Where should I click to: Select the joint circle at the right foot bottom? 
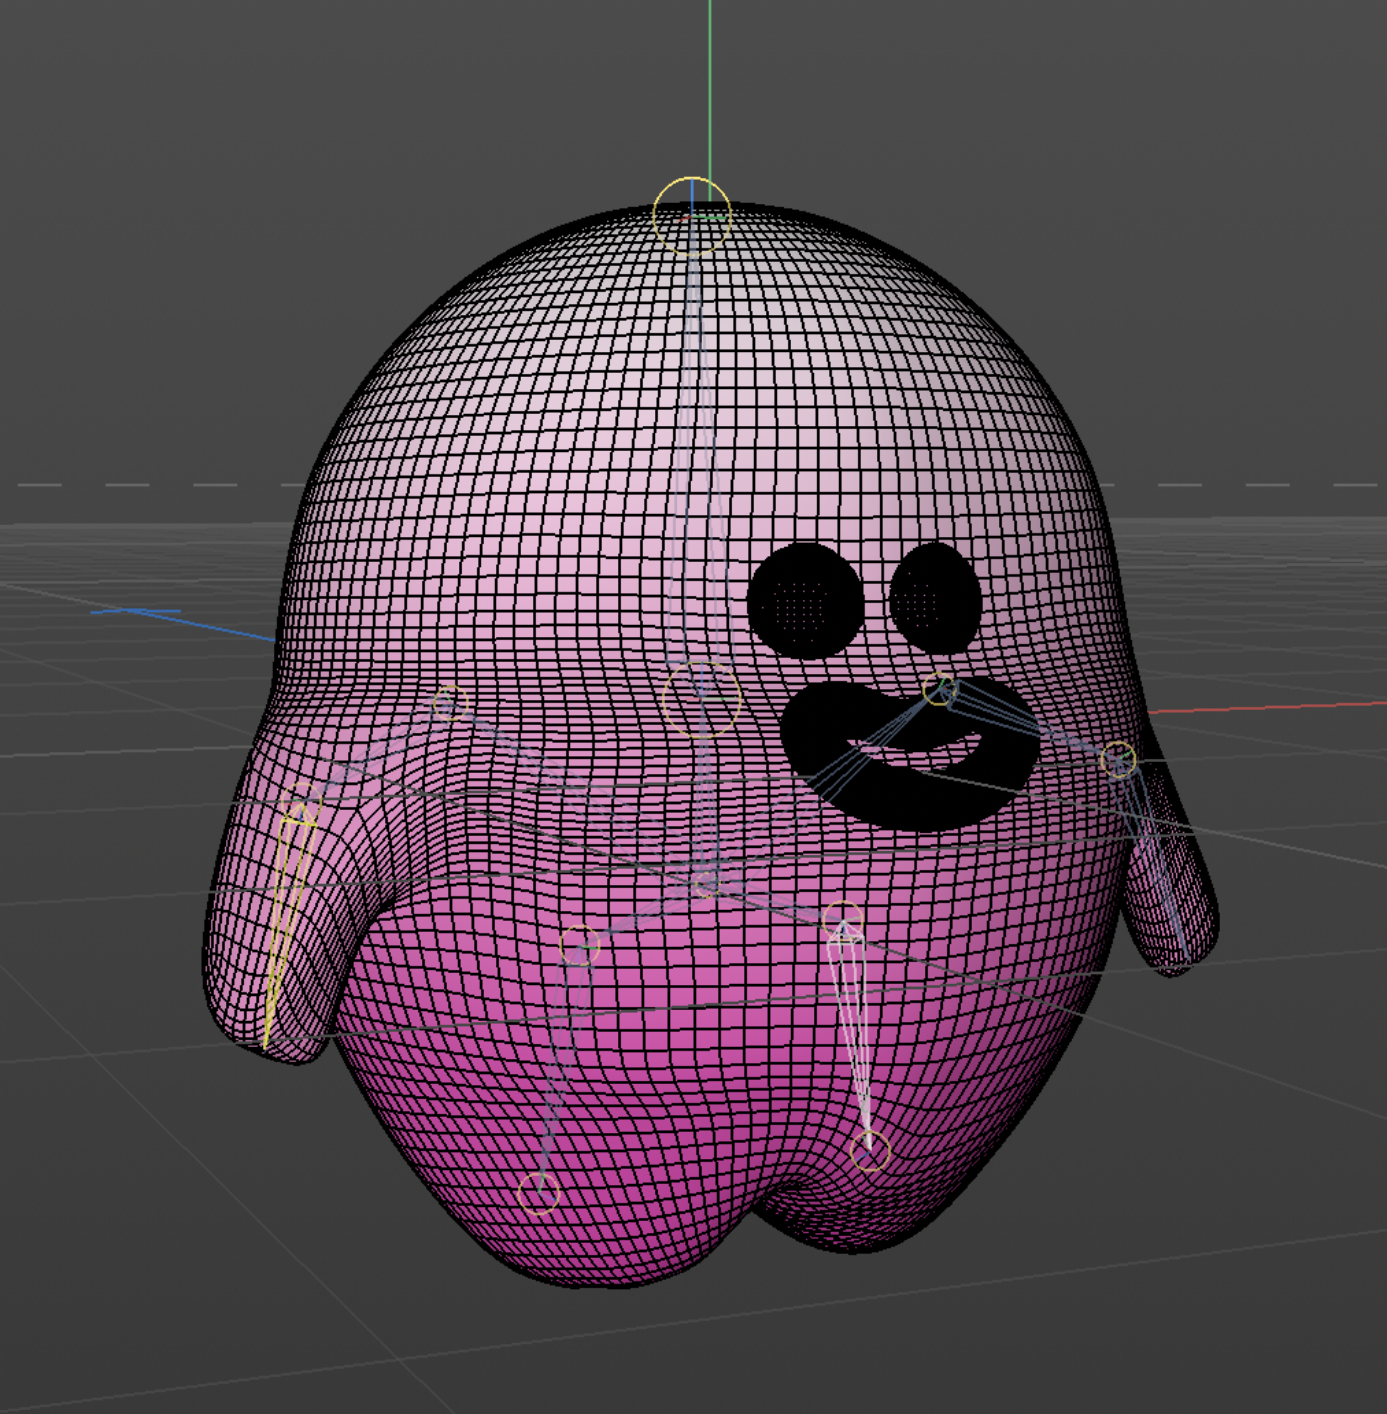point(870,1153)
